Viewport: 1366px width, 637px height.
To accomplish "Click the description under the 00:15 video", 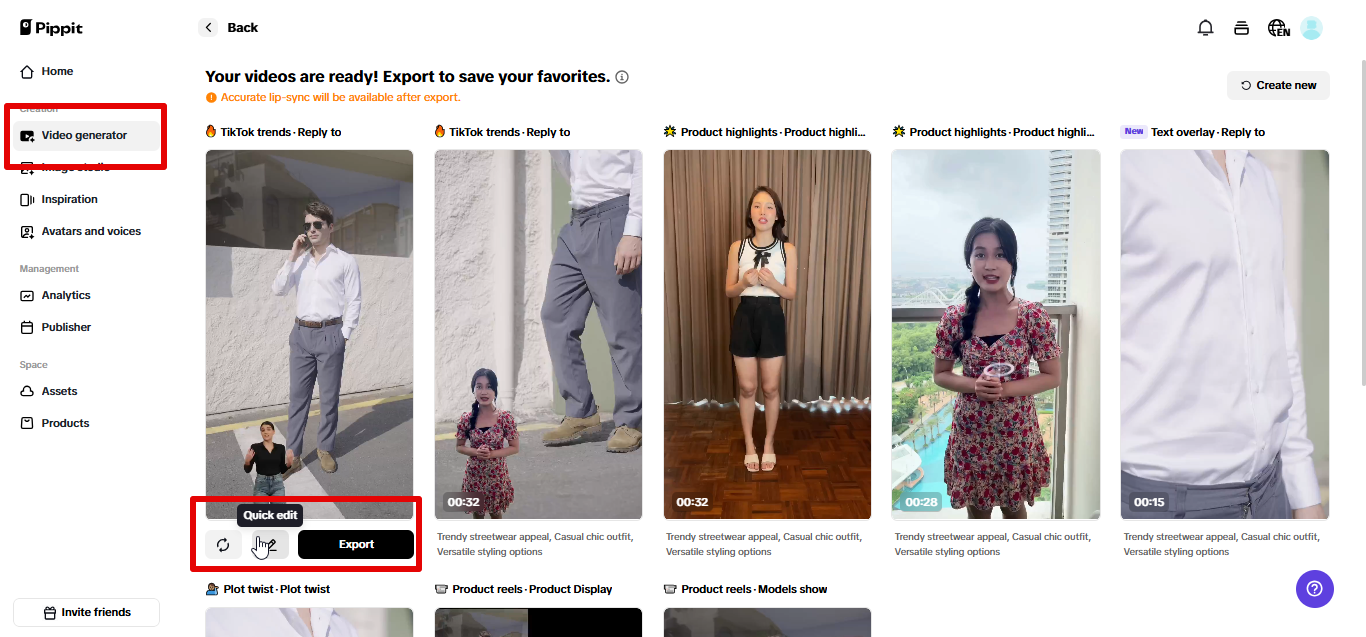I will coord(1222,544).
